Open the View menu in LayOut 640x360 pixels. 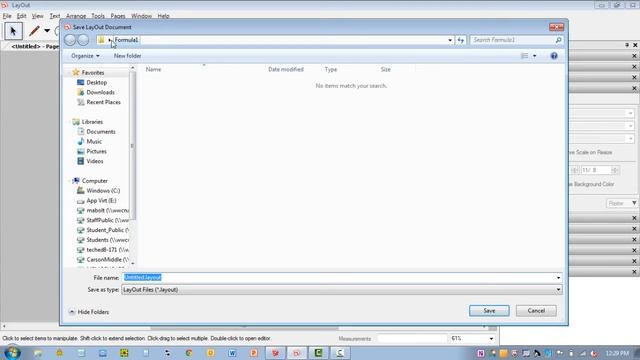pyautogui.click(x=38, y=16)
